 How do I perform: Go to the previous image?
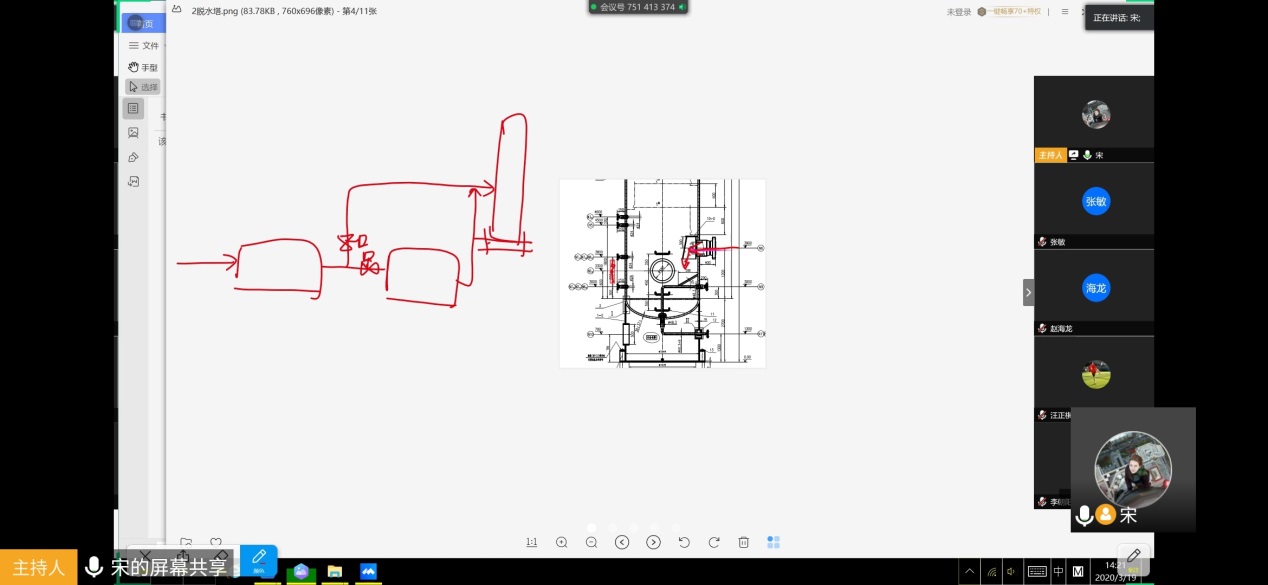point(622,542)
